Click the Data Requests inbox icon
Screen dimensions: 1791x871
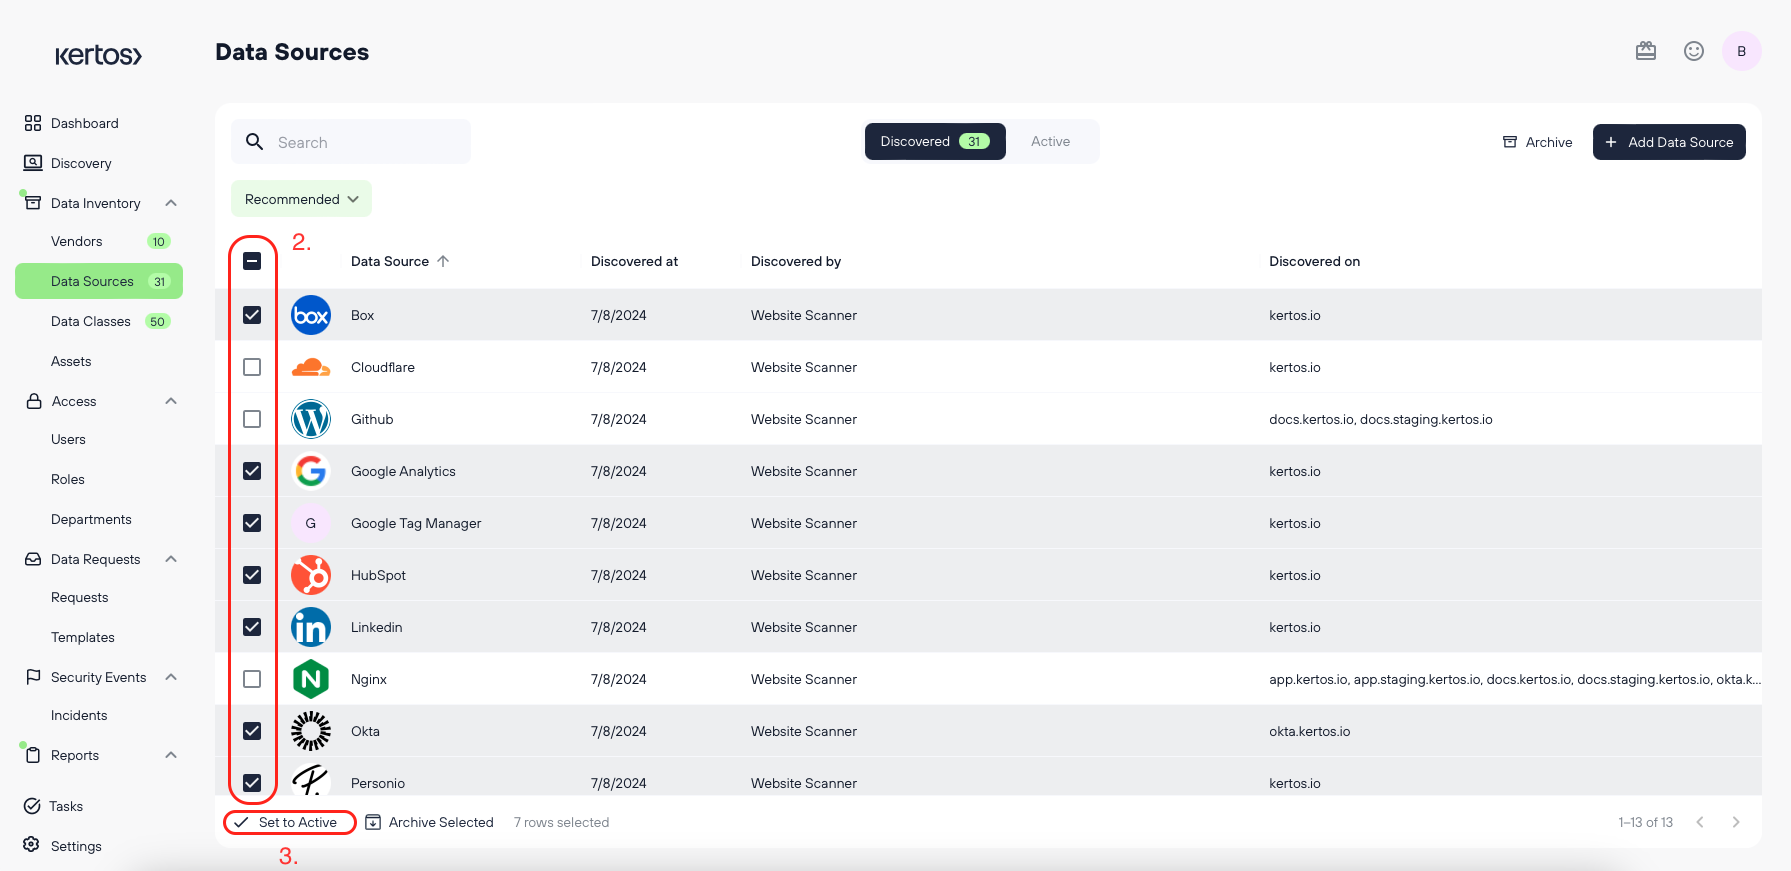33,559
